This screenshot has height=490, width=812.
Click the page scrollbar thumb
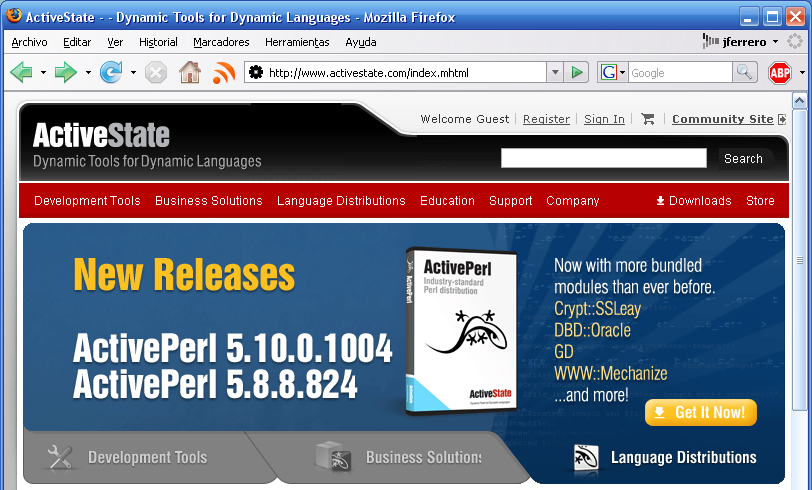(800, 260)
